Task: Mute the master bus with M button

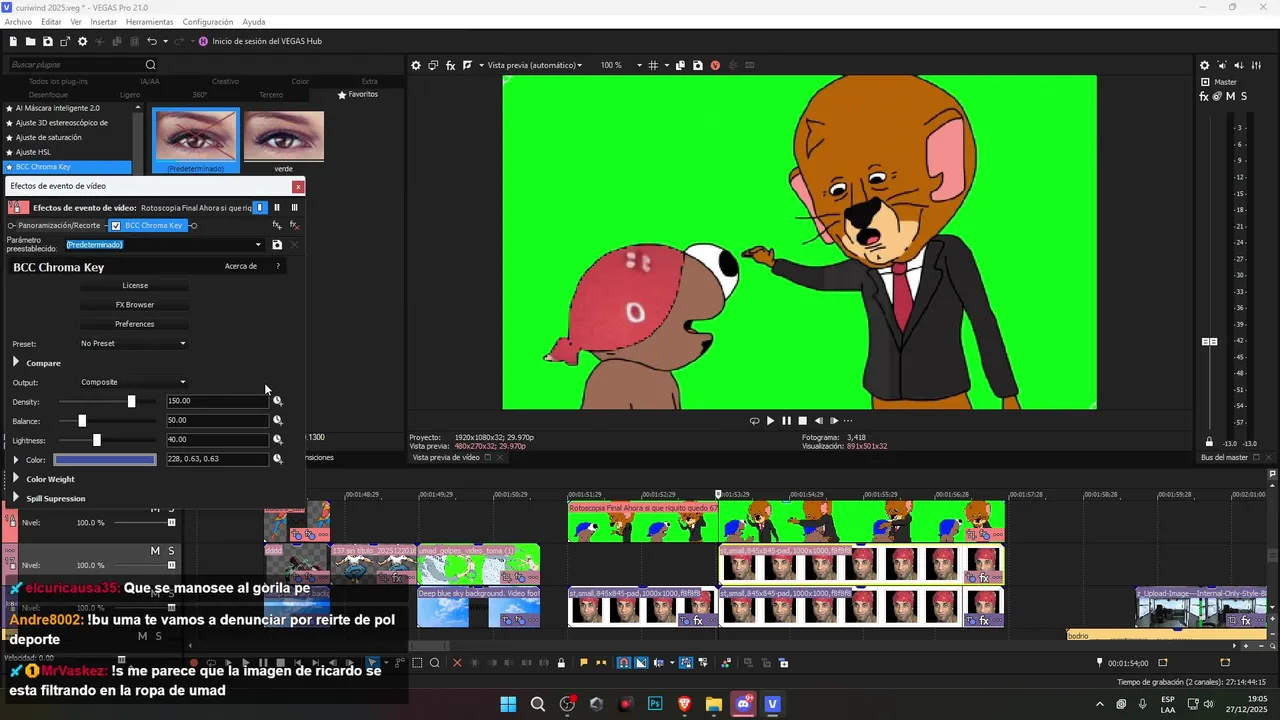Action: [1231, 96]
